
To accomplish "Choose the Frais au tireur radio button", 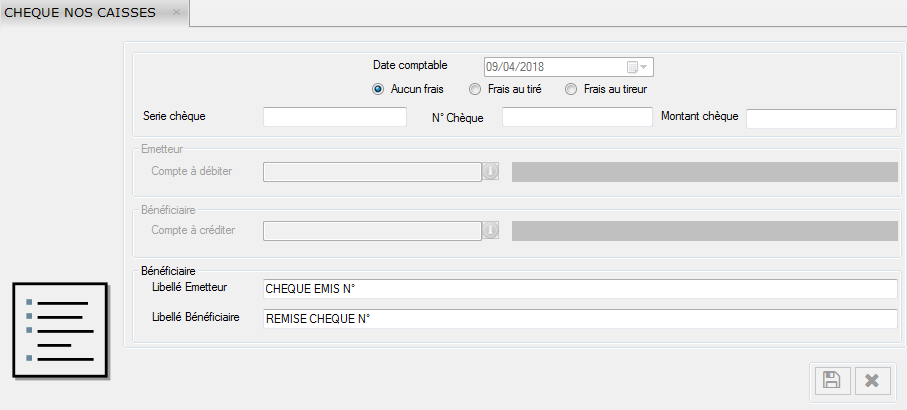I will 571,89.
